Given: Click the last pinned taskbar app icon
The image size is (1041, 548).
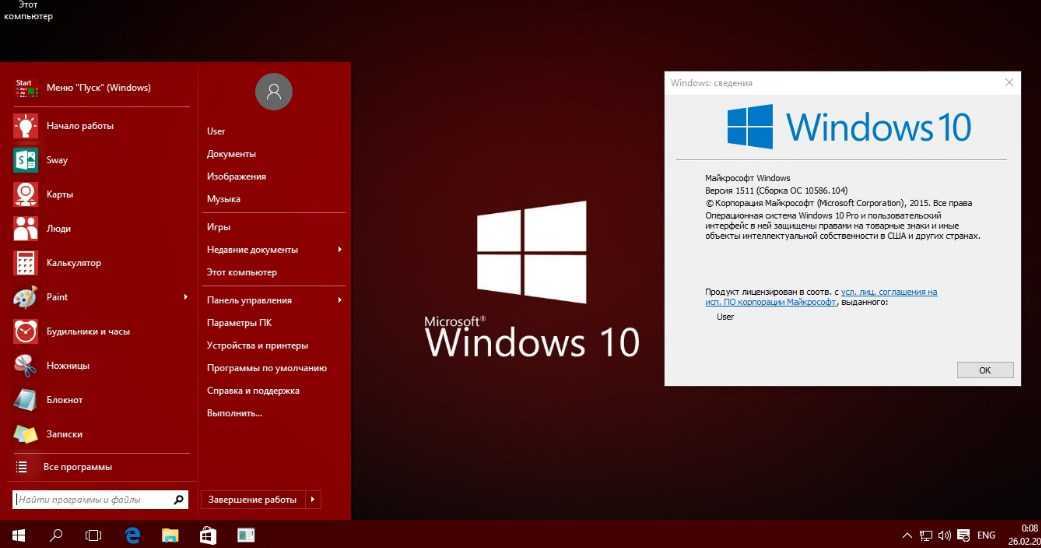Looking at the screenshot, I should 246,535.
